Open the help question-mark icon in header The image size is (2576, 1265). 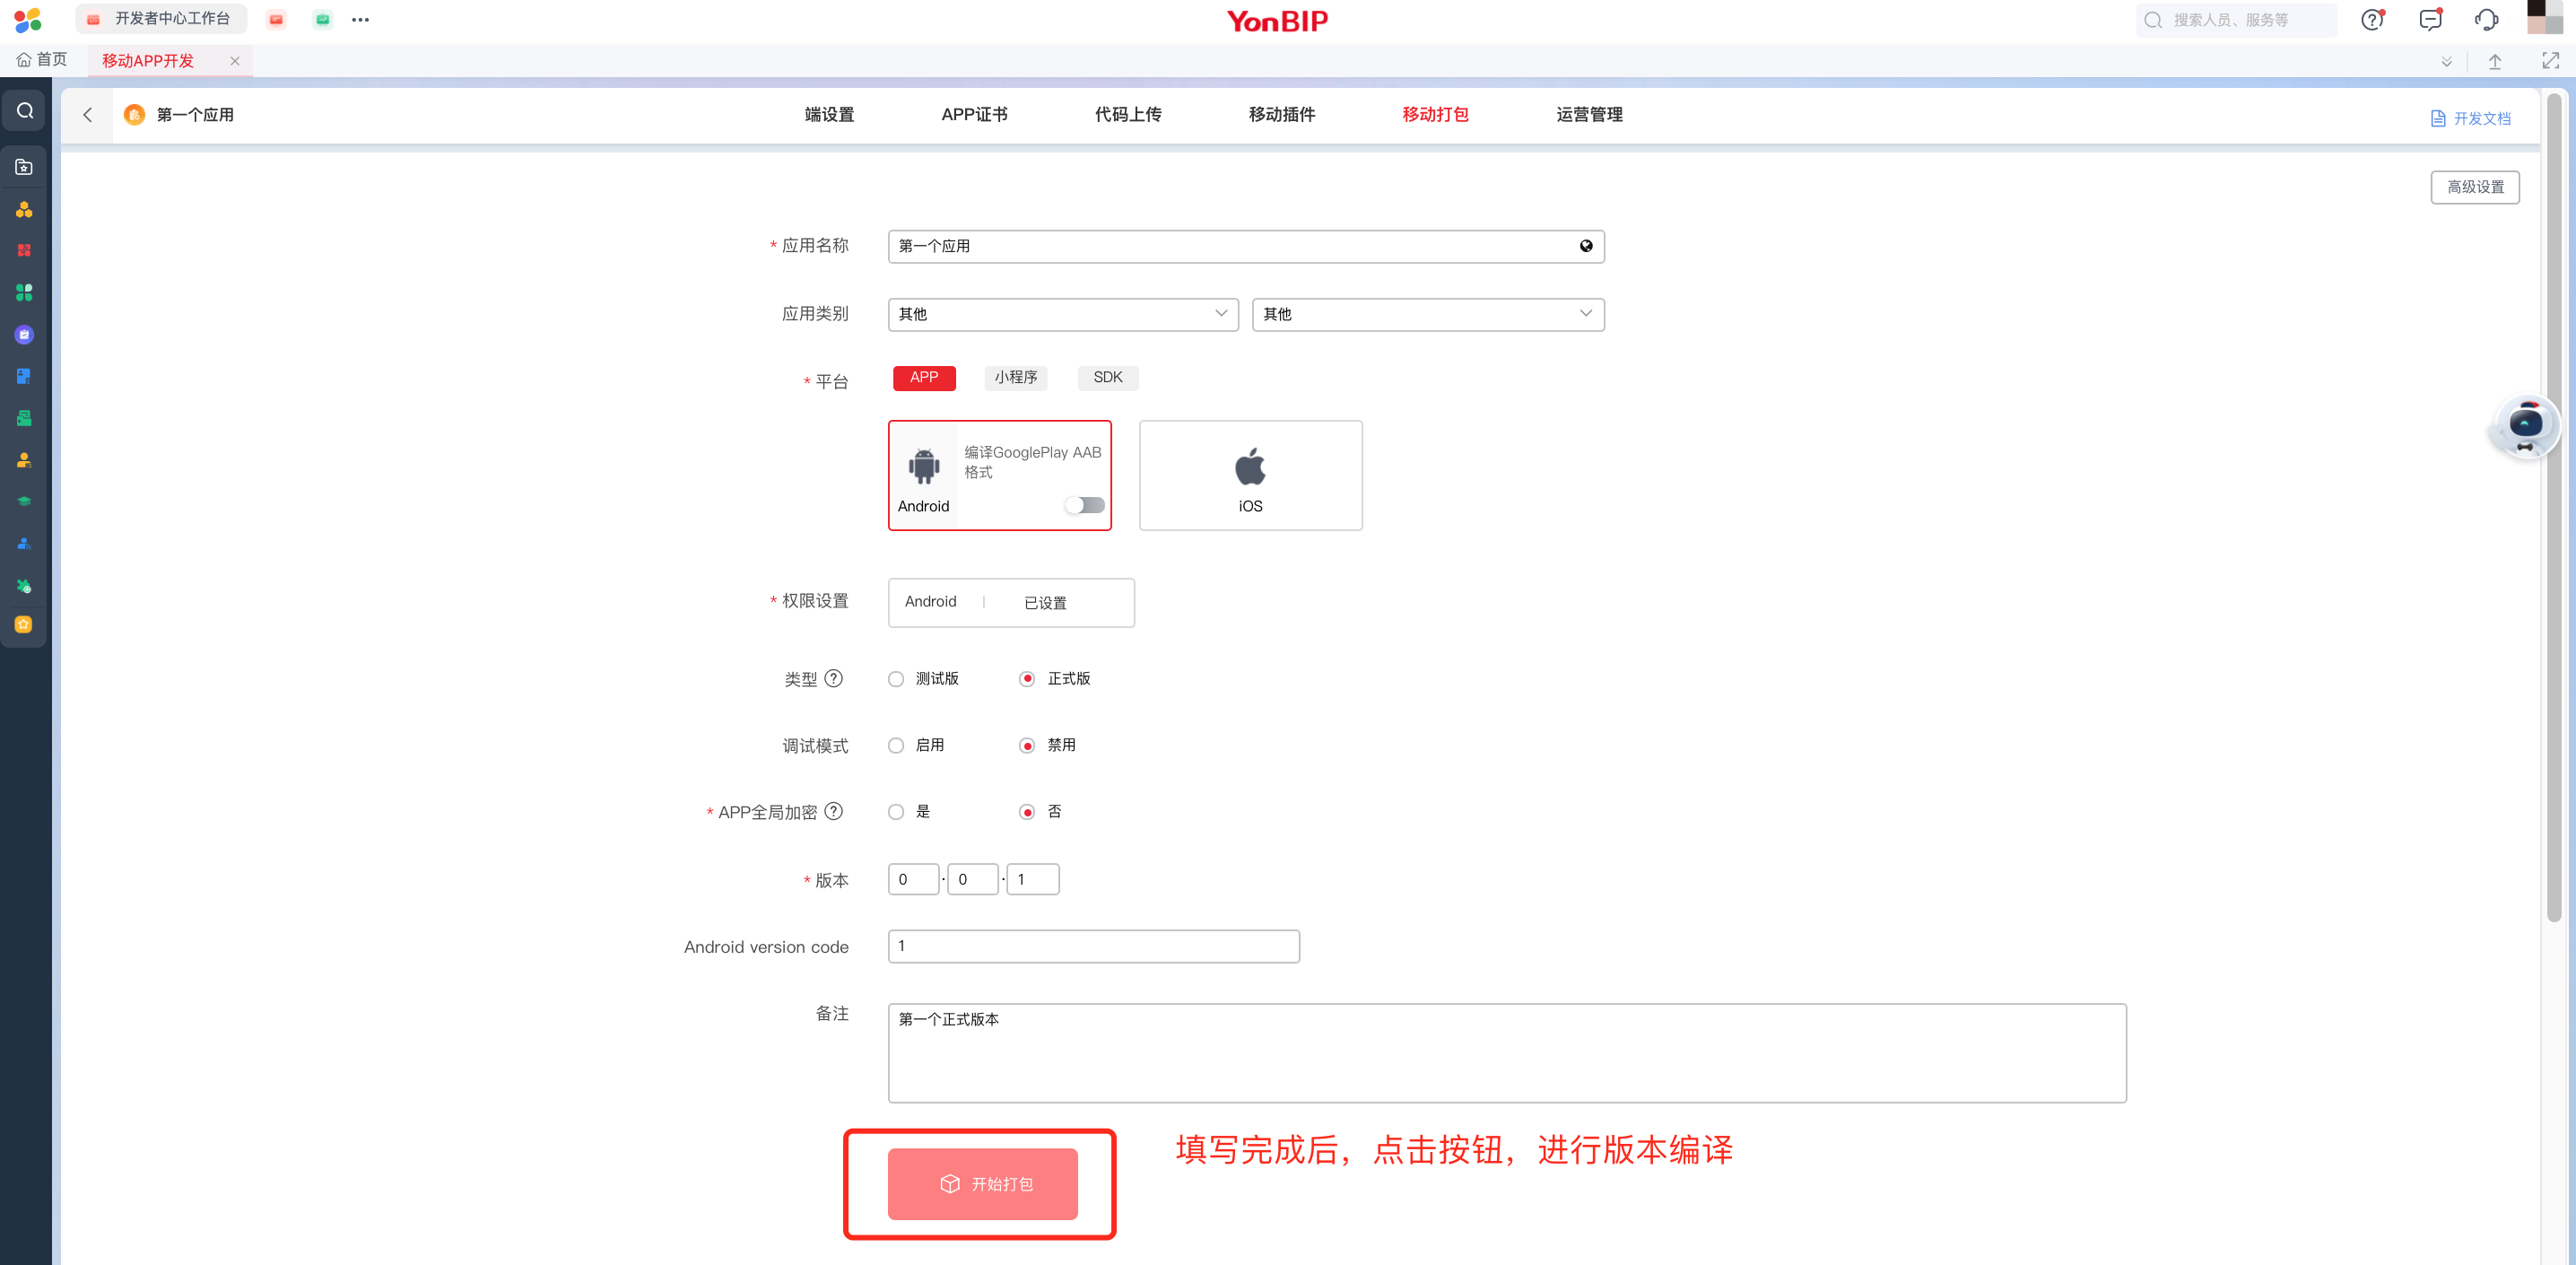(2371, 20)
